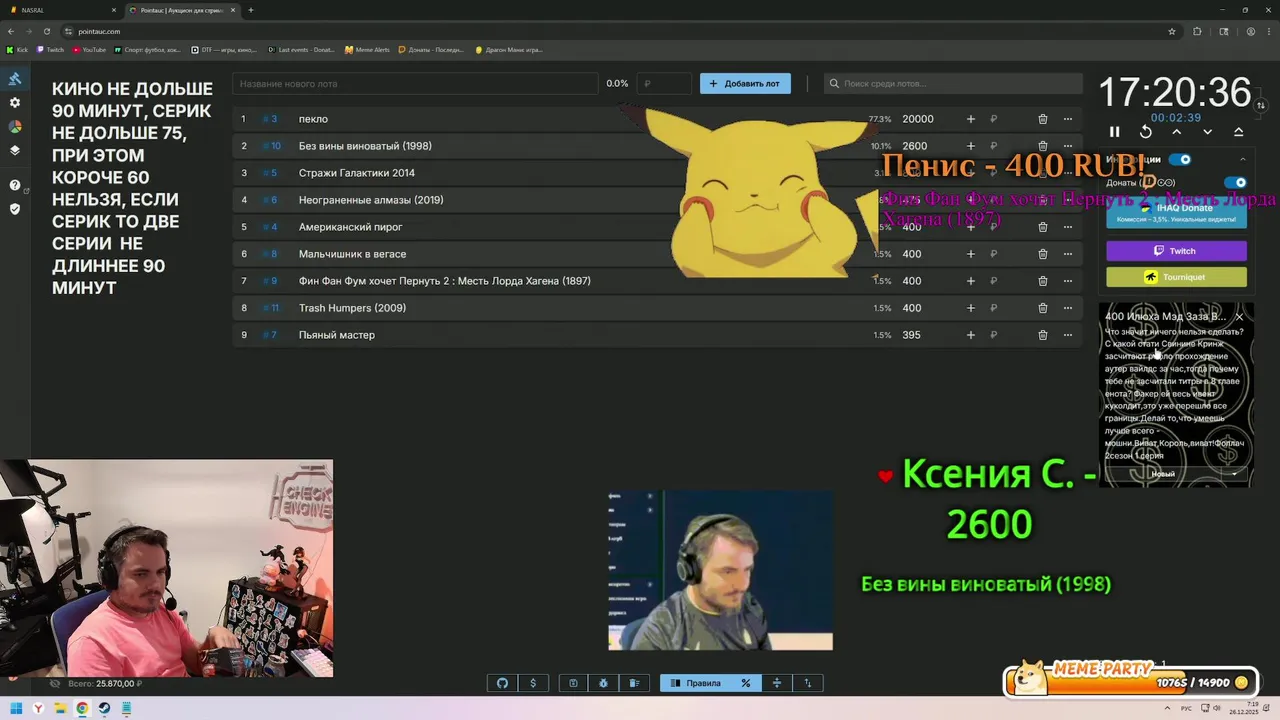Open more options for Trash Humpers lot
The image size is (1280, 720).
tap(1068, 308)
